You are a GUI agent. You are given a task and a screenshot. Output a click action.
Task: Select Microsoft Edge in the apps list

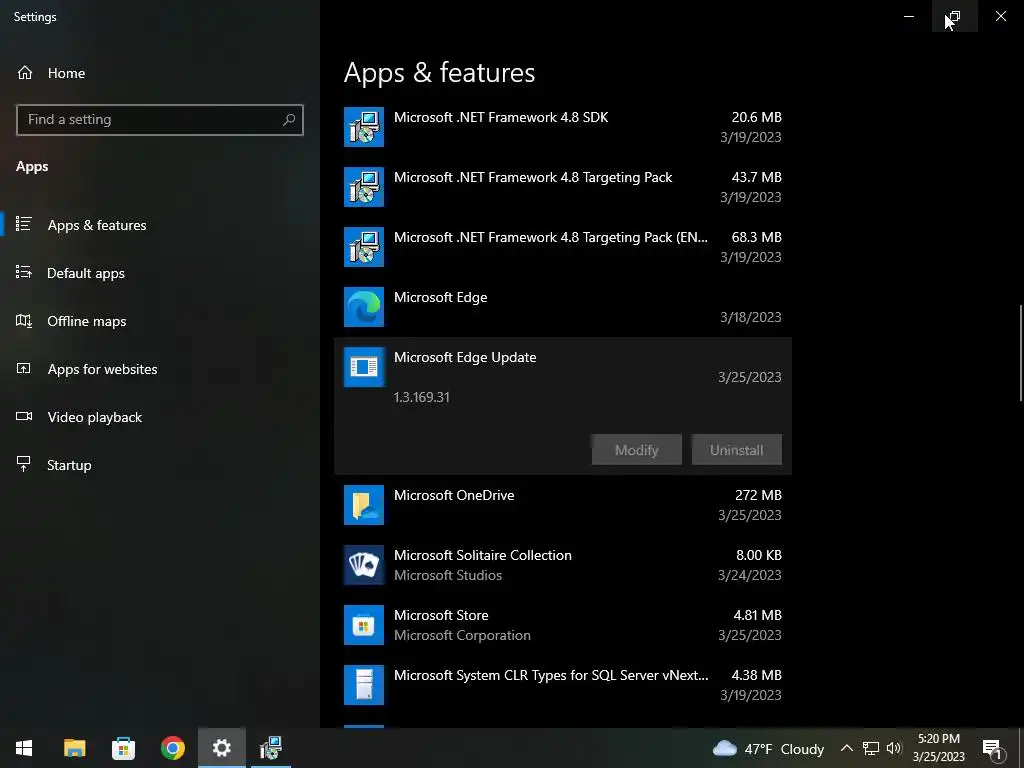click(562, 307)
